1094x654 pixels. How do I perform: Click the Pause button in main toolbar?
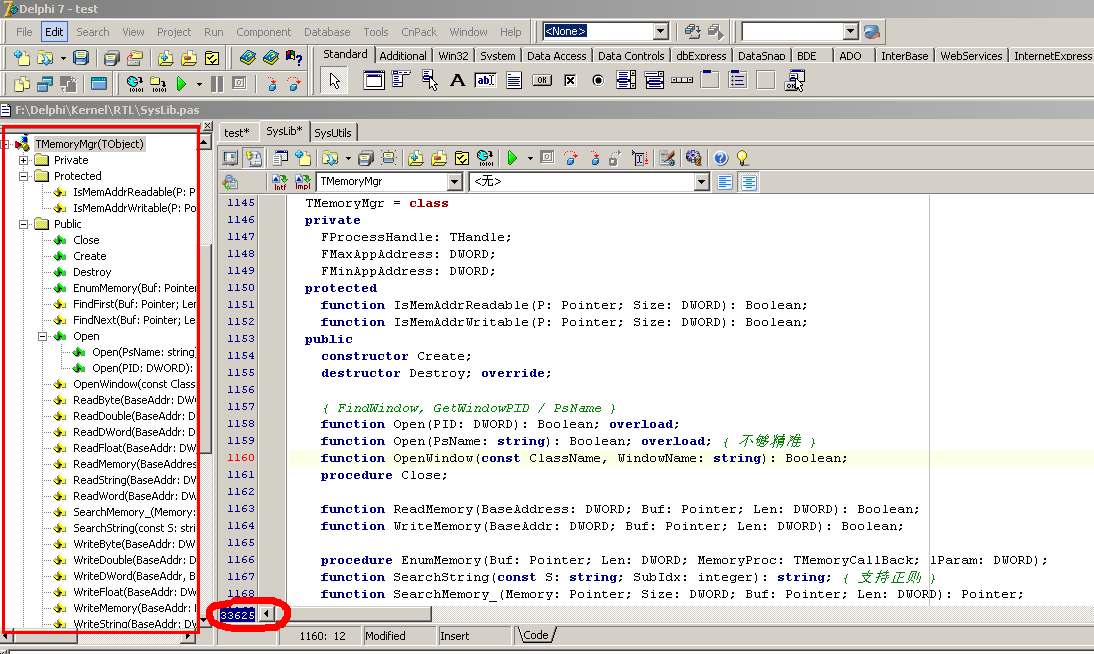tap(217, 84)
